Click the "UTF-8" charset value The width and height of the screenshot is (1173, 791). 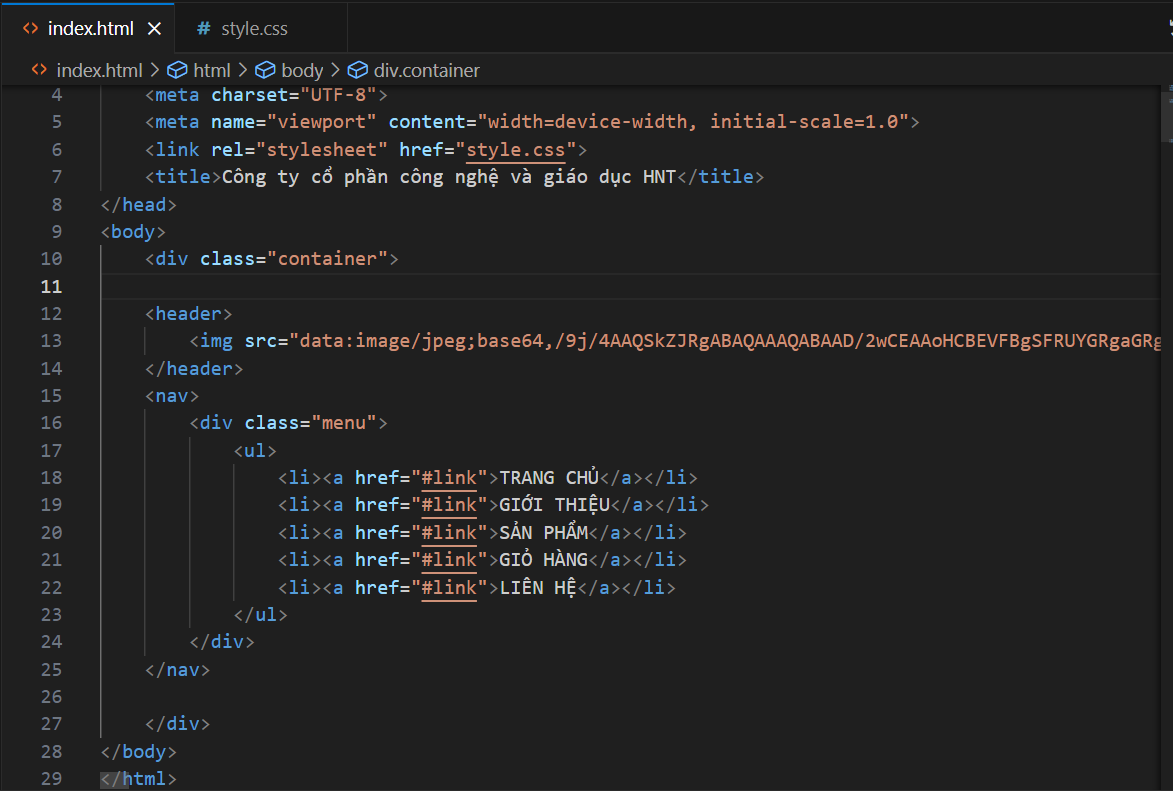coord(338,95)
